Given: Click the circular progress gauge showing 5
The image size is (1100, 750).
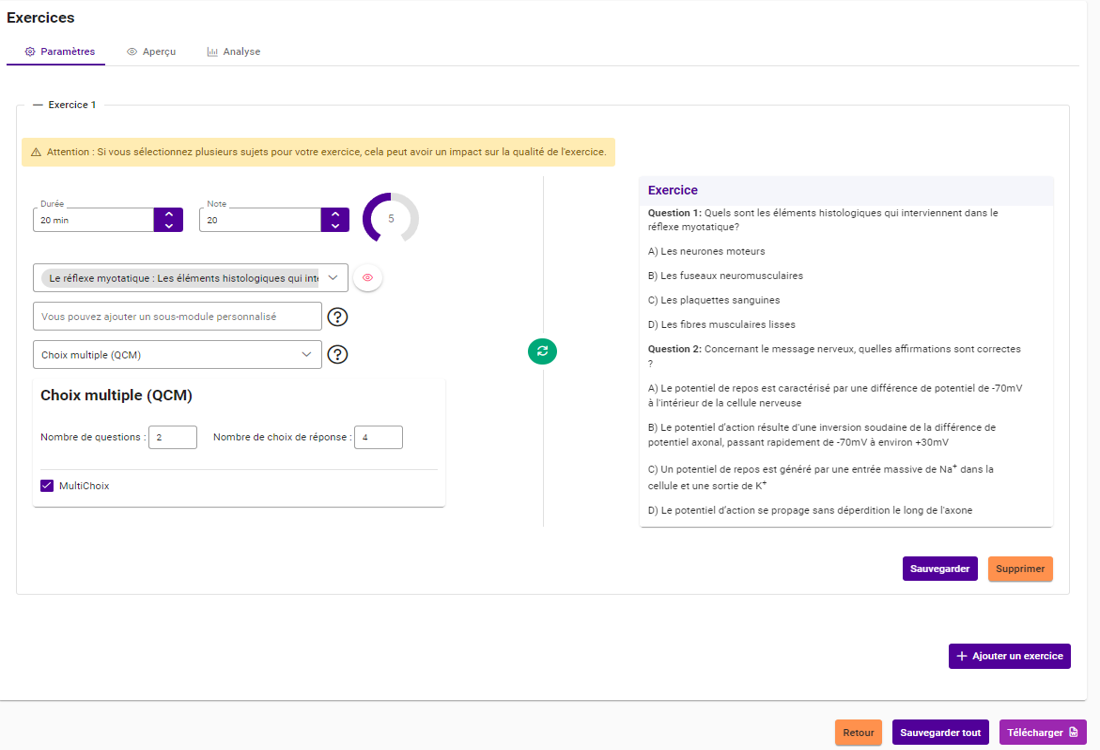Looking at the screenshot, I should [390, 218].
